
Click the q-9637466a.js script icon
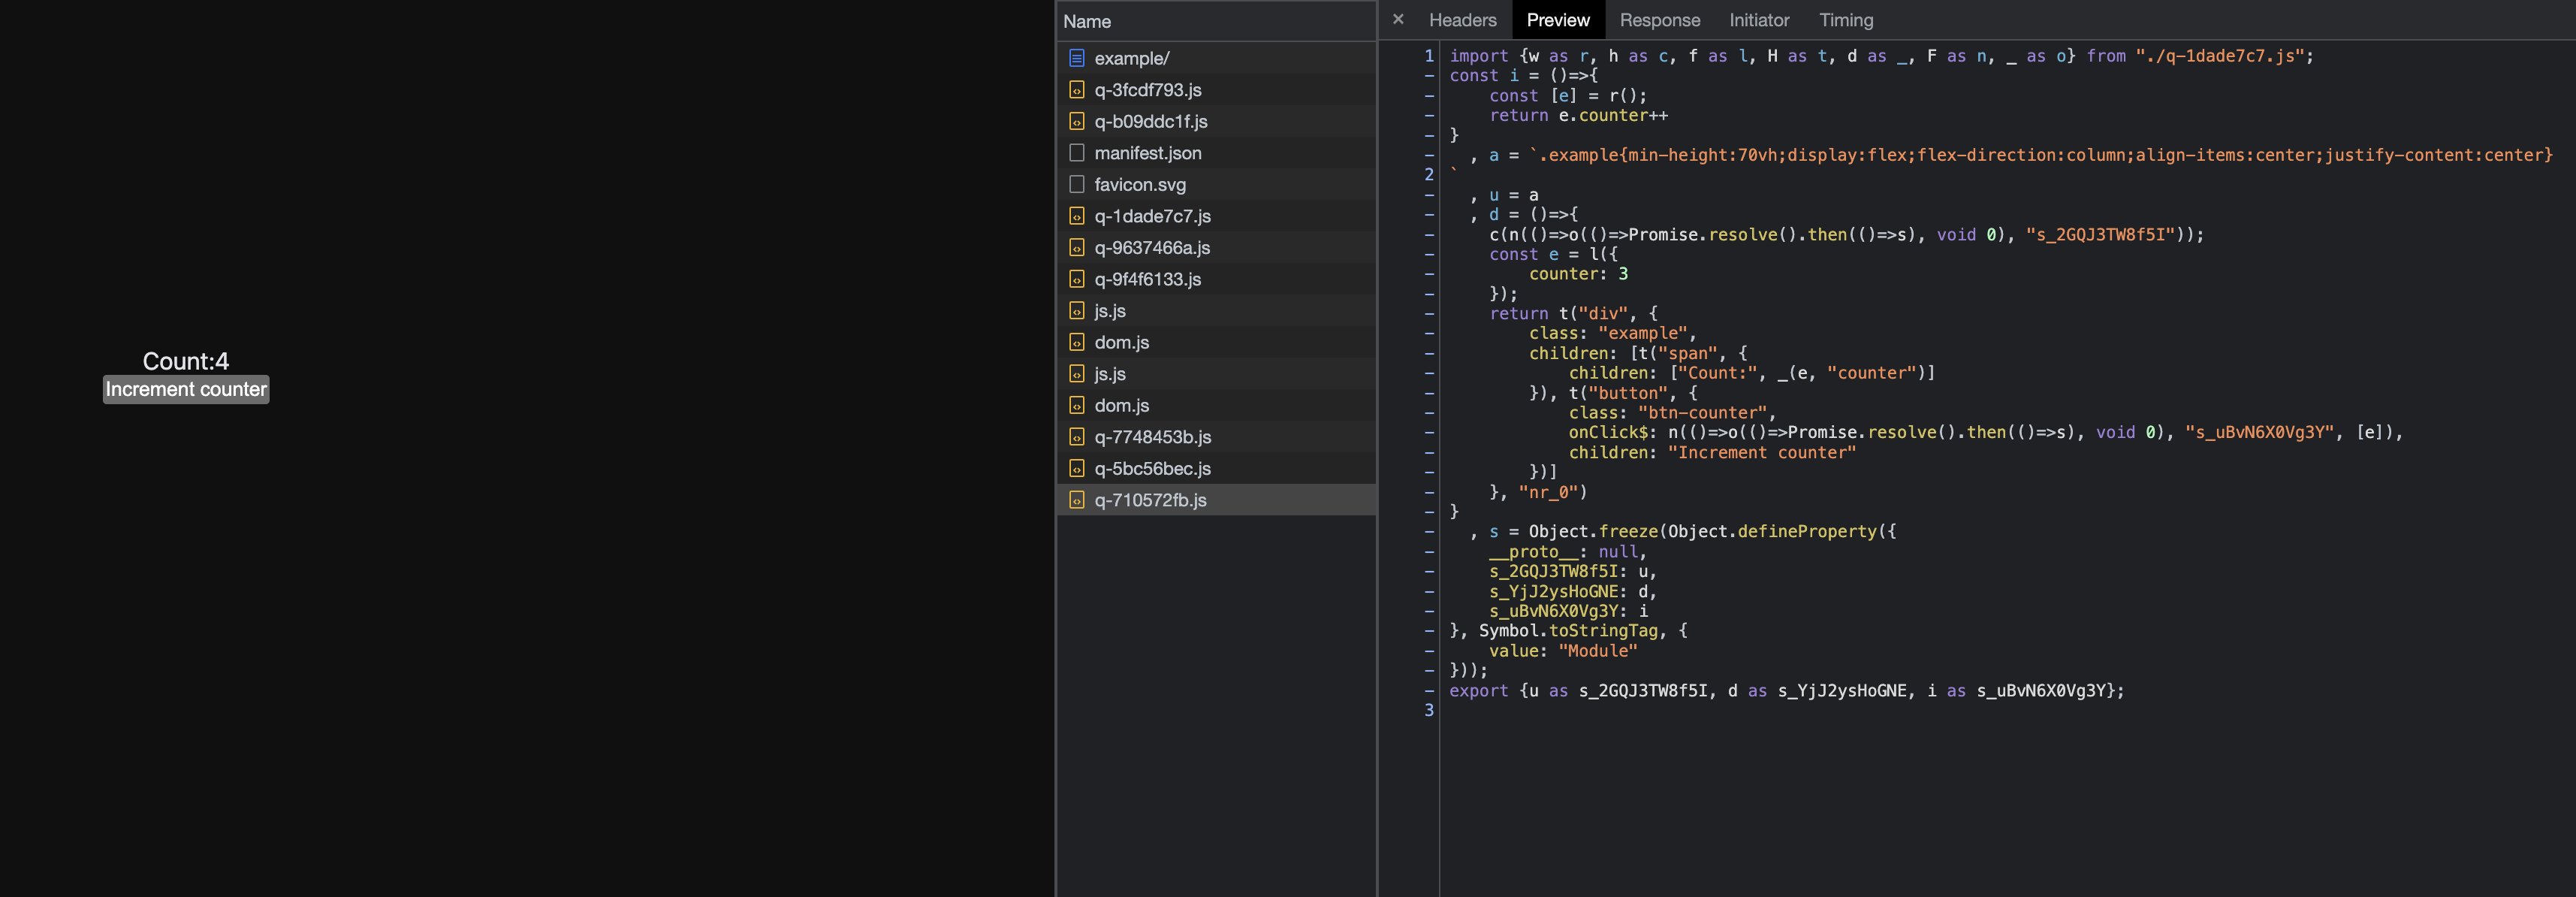(x=1076, y=247)
